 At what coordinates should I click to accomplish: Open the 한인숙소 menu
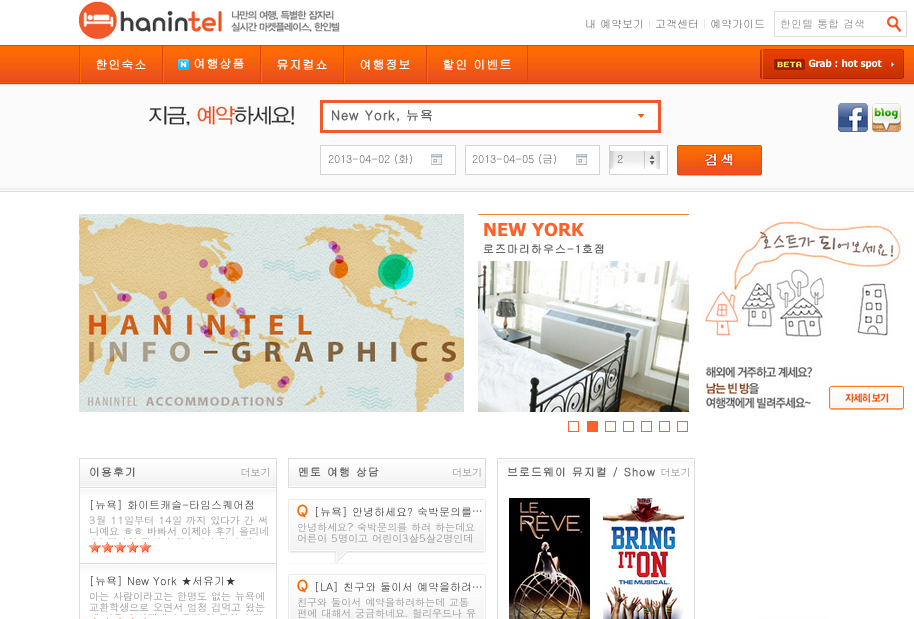(121, 64)
